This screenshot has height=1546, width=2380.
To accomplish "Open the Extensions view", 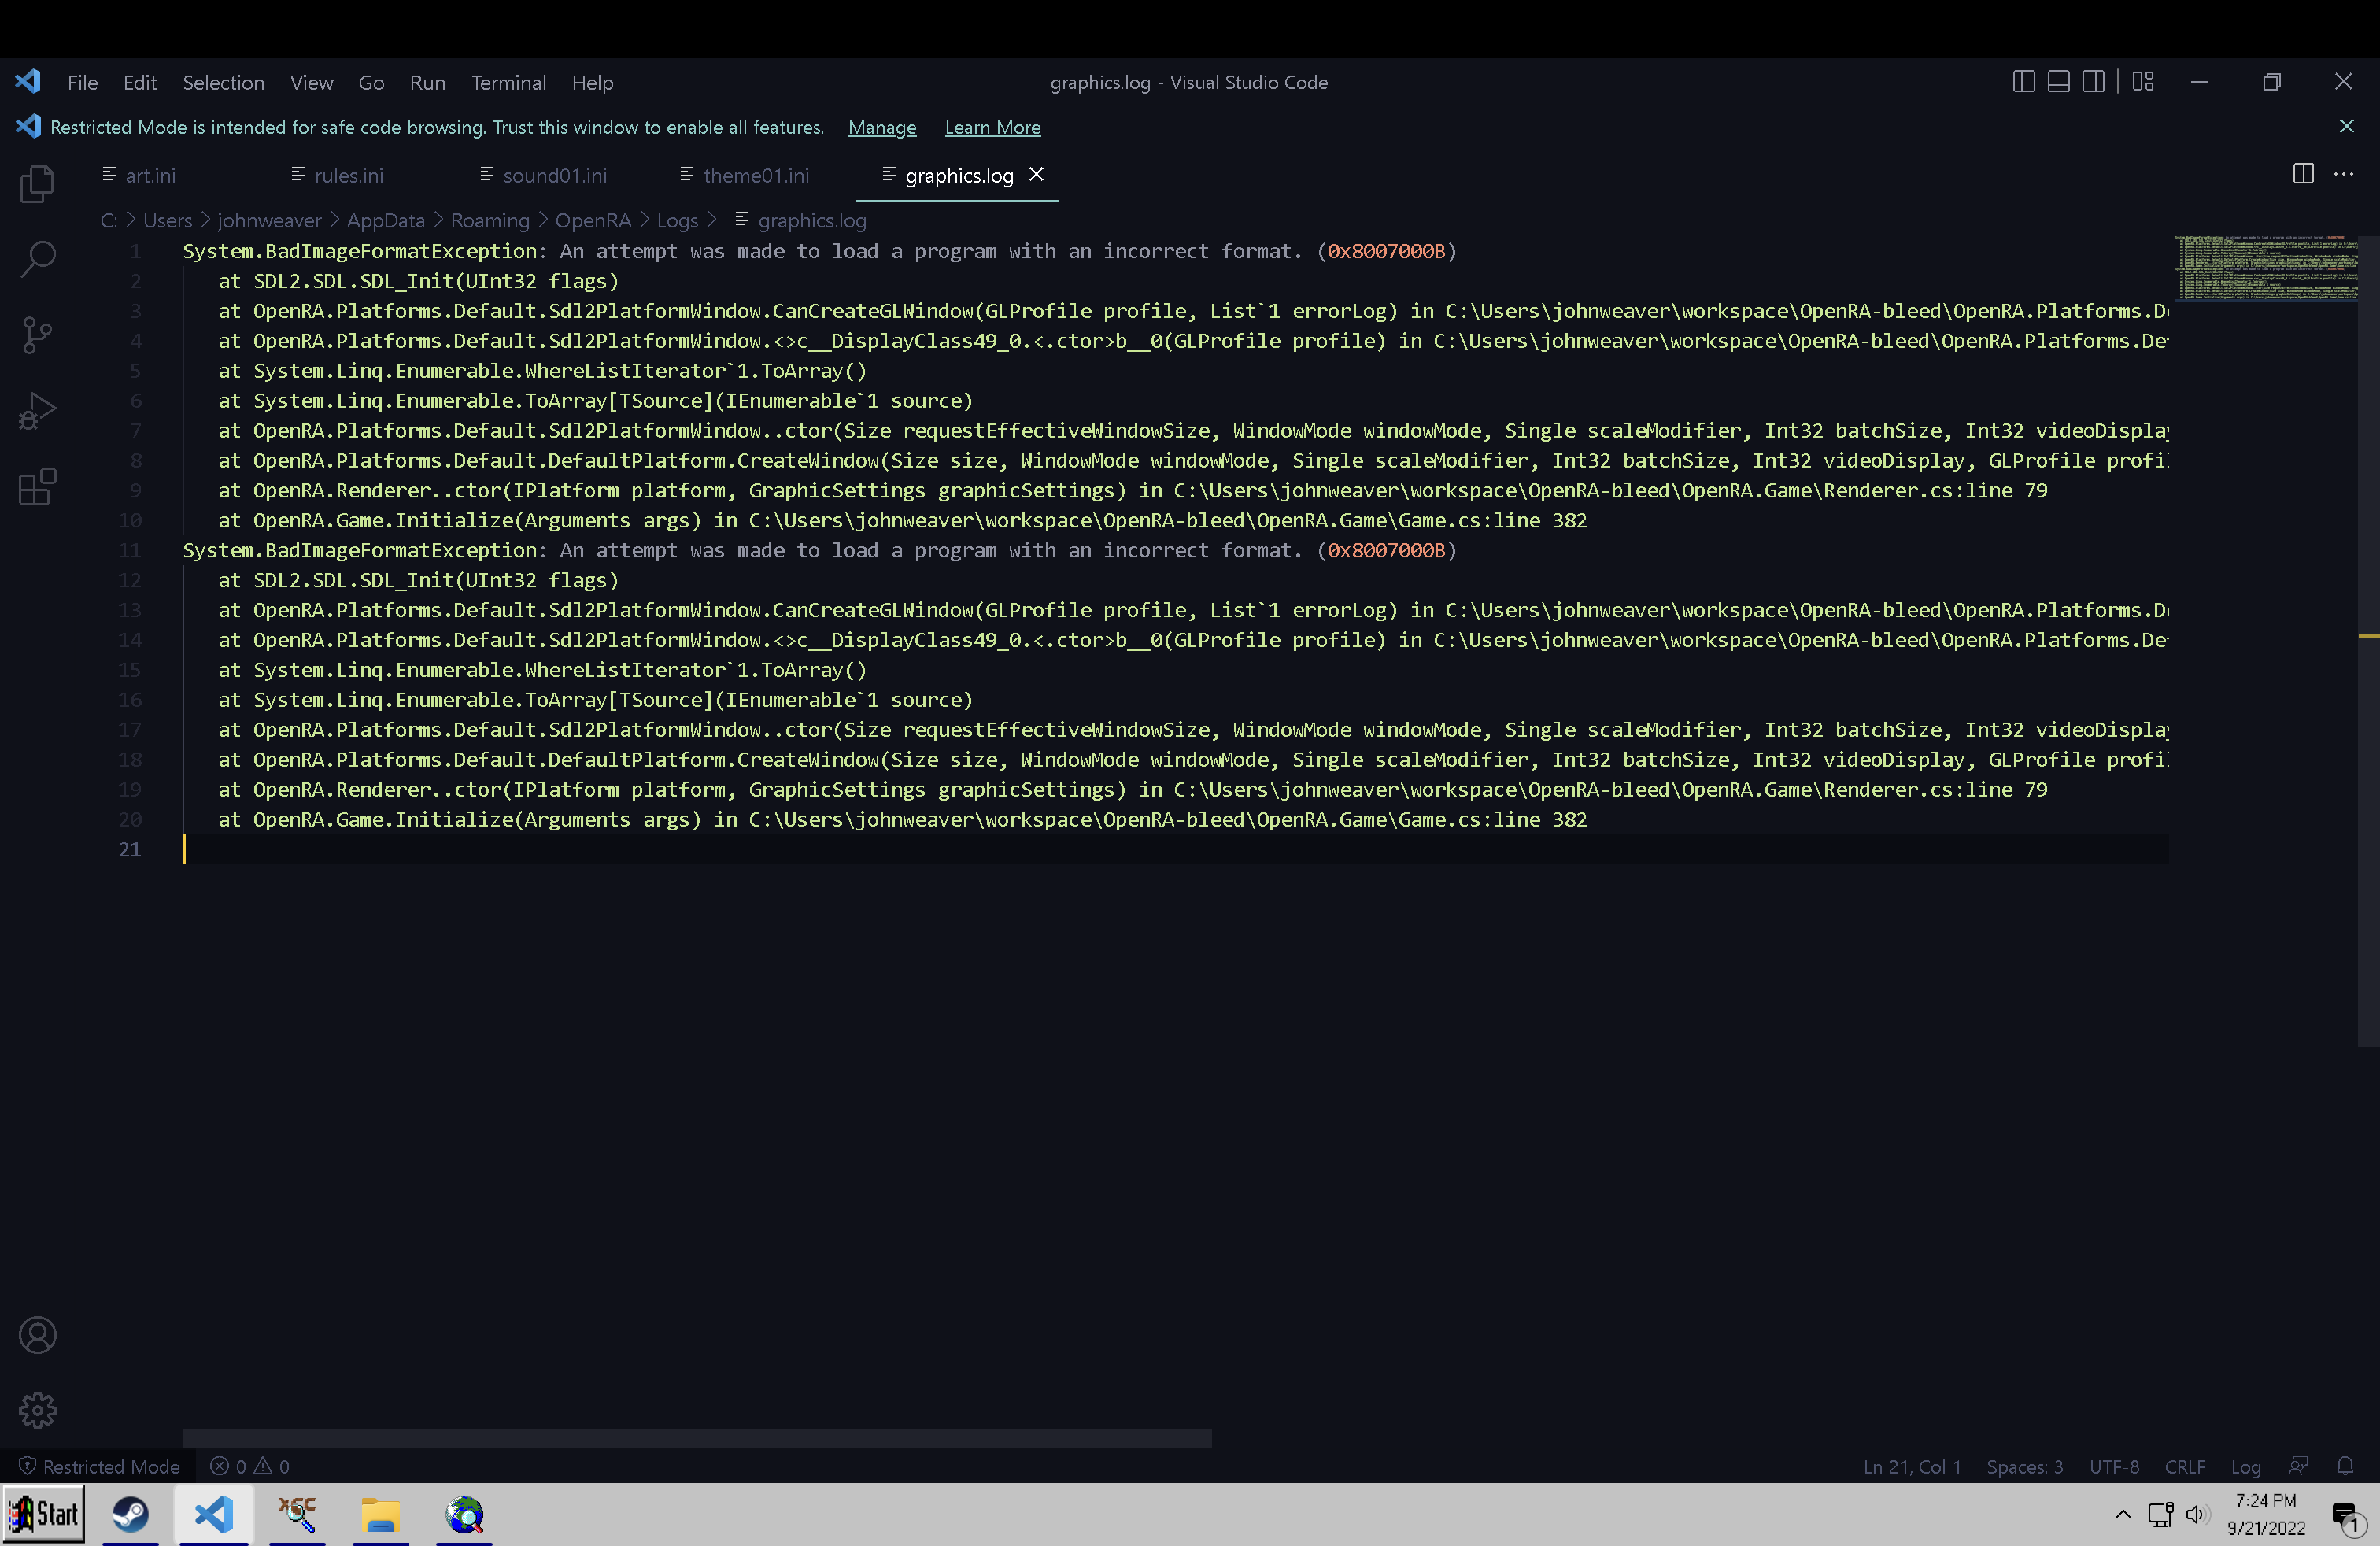I will (x=37, y=487).
